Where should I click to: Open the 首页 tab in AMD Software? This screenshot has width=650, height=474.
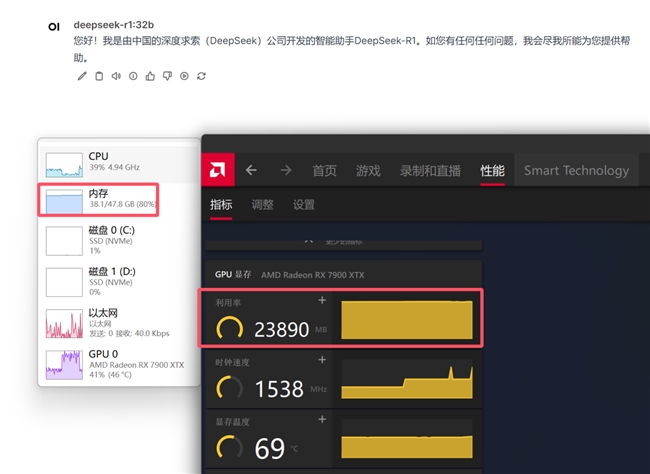point(324,171)
